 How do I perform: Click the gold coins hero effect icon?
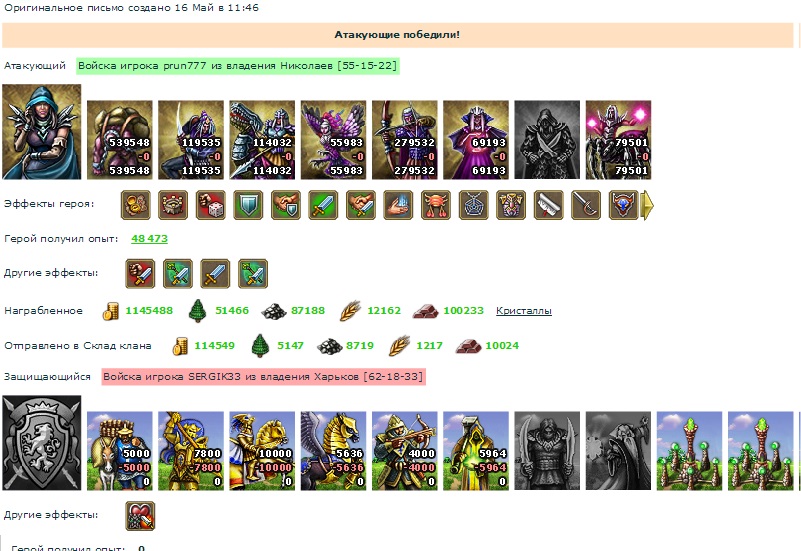coord(135,205)
